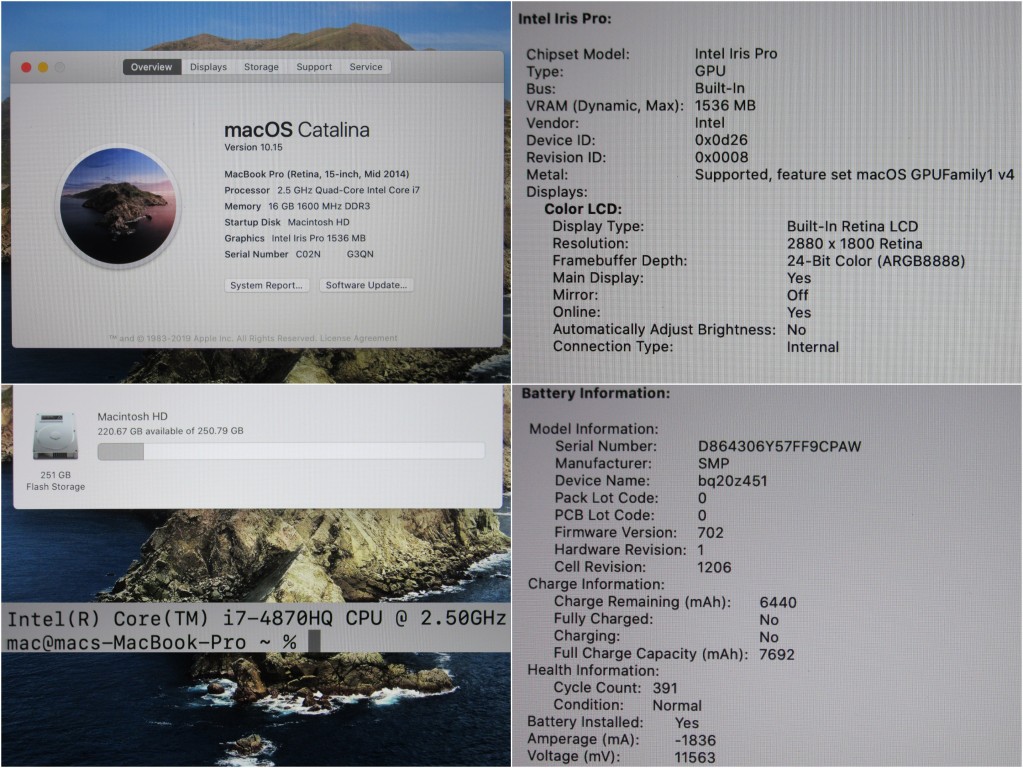Click the Macintosh HD drive icon
The width and height of the screenshot is (1023, 768).
(55, 436)
